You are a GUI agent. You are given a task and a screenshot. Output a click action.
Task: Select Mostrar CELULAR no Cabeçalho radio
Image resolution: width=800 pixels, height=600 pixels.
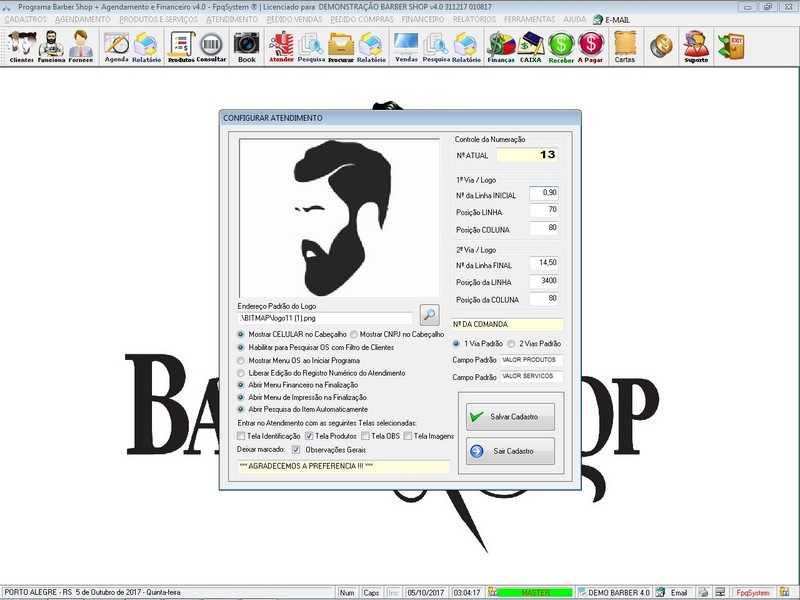pyautogui.click(x=241, y=335)
